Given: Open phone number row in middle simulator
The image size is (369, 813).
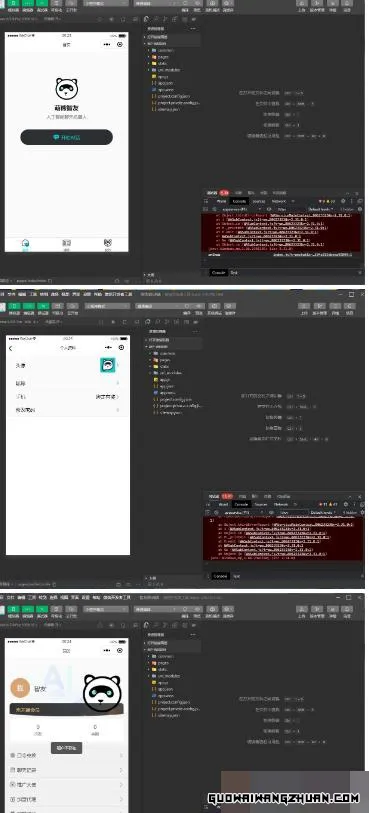Looking at the screenshot, I should [67, 397].
